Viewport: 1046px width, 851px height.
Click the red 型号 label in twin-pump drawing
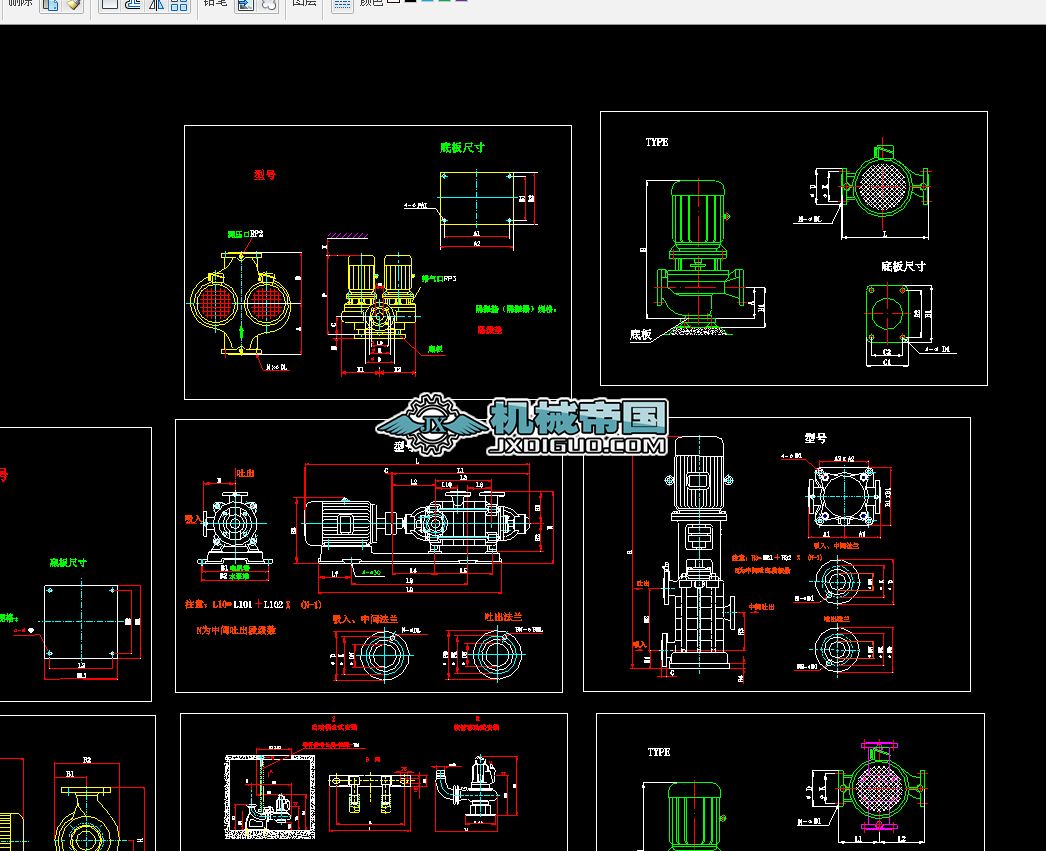click(264, 175)
